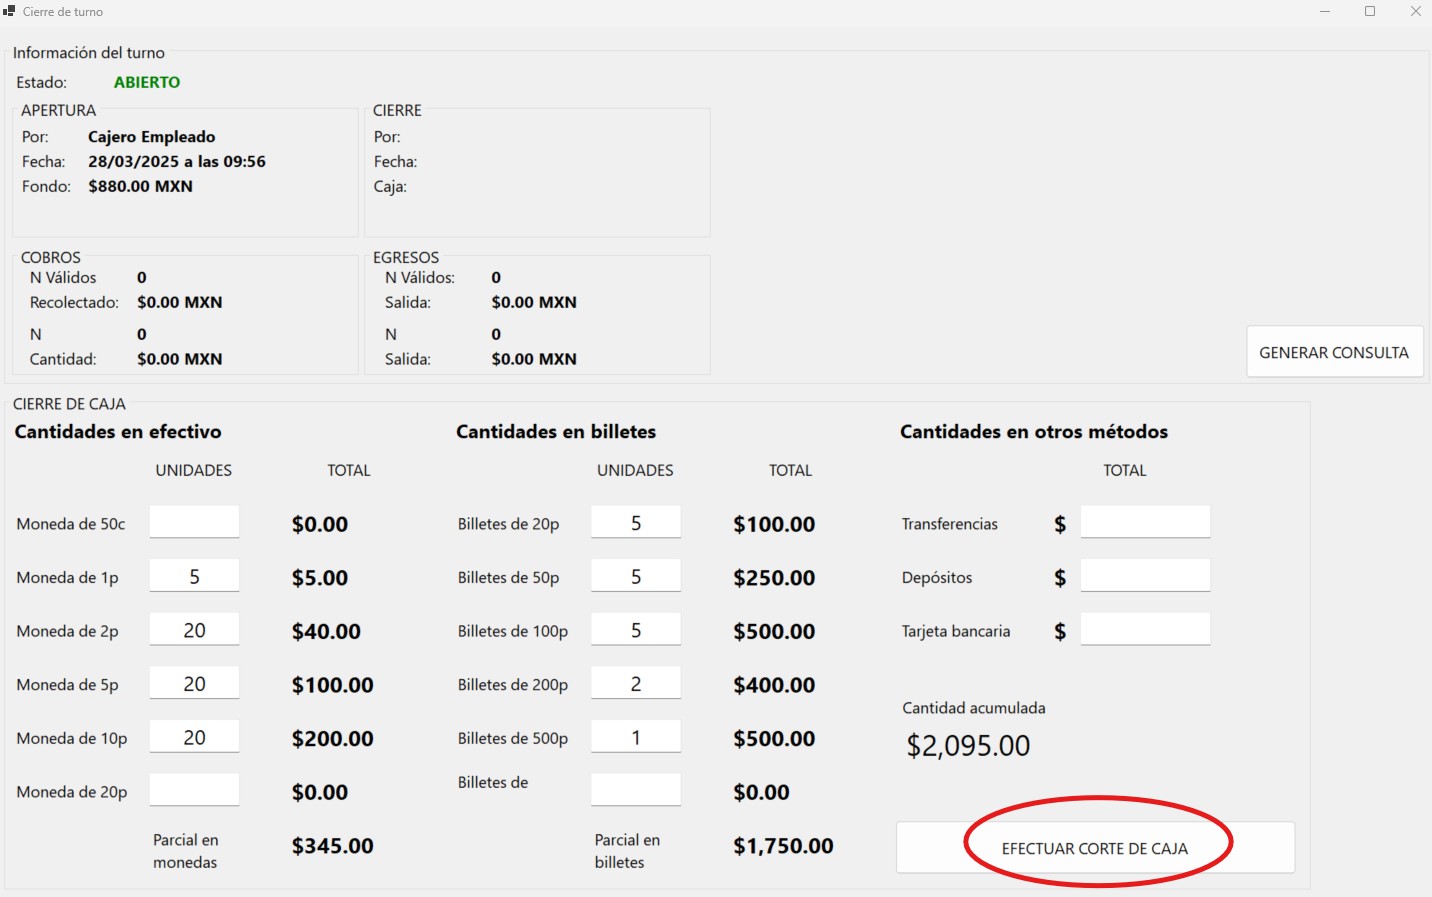This screenshot has width=1432, height=897.
Task: Click the Moneda de 50c units field
Action: [194, 522]
